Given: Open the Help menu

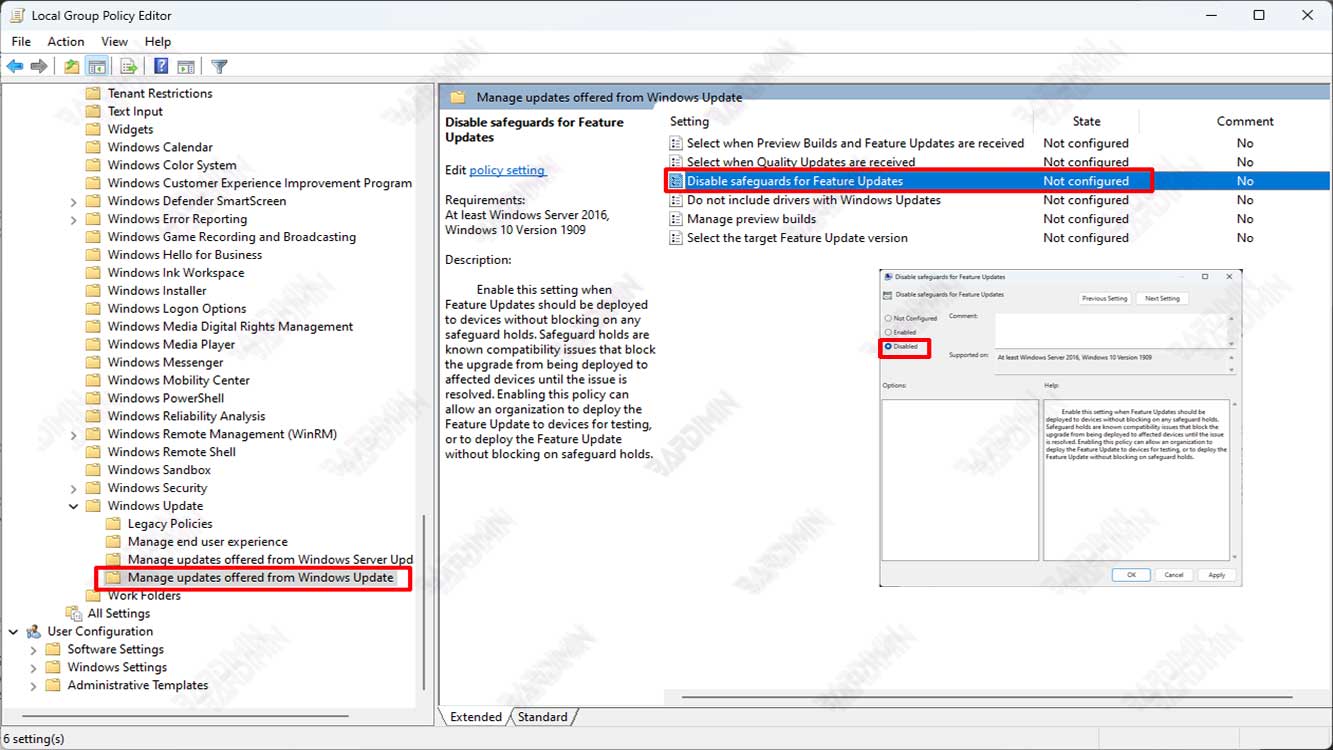Looking at the screenshot, I should click(158, 41).
